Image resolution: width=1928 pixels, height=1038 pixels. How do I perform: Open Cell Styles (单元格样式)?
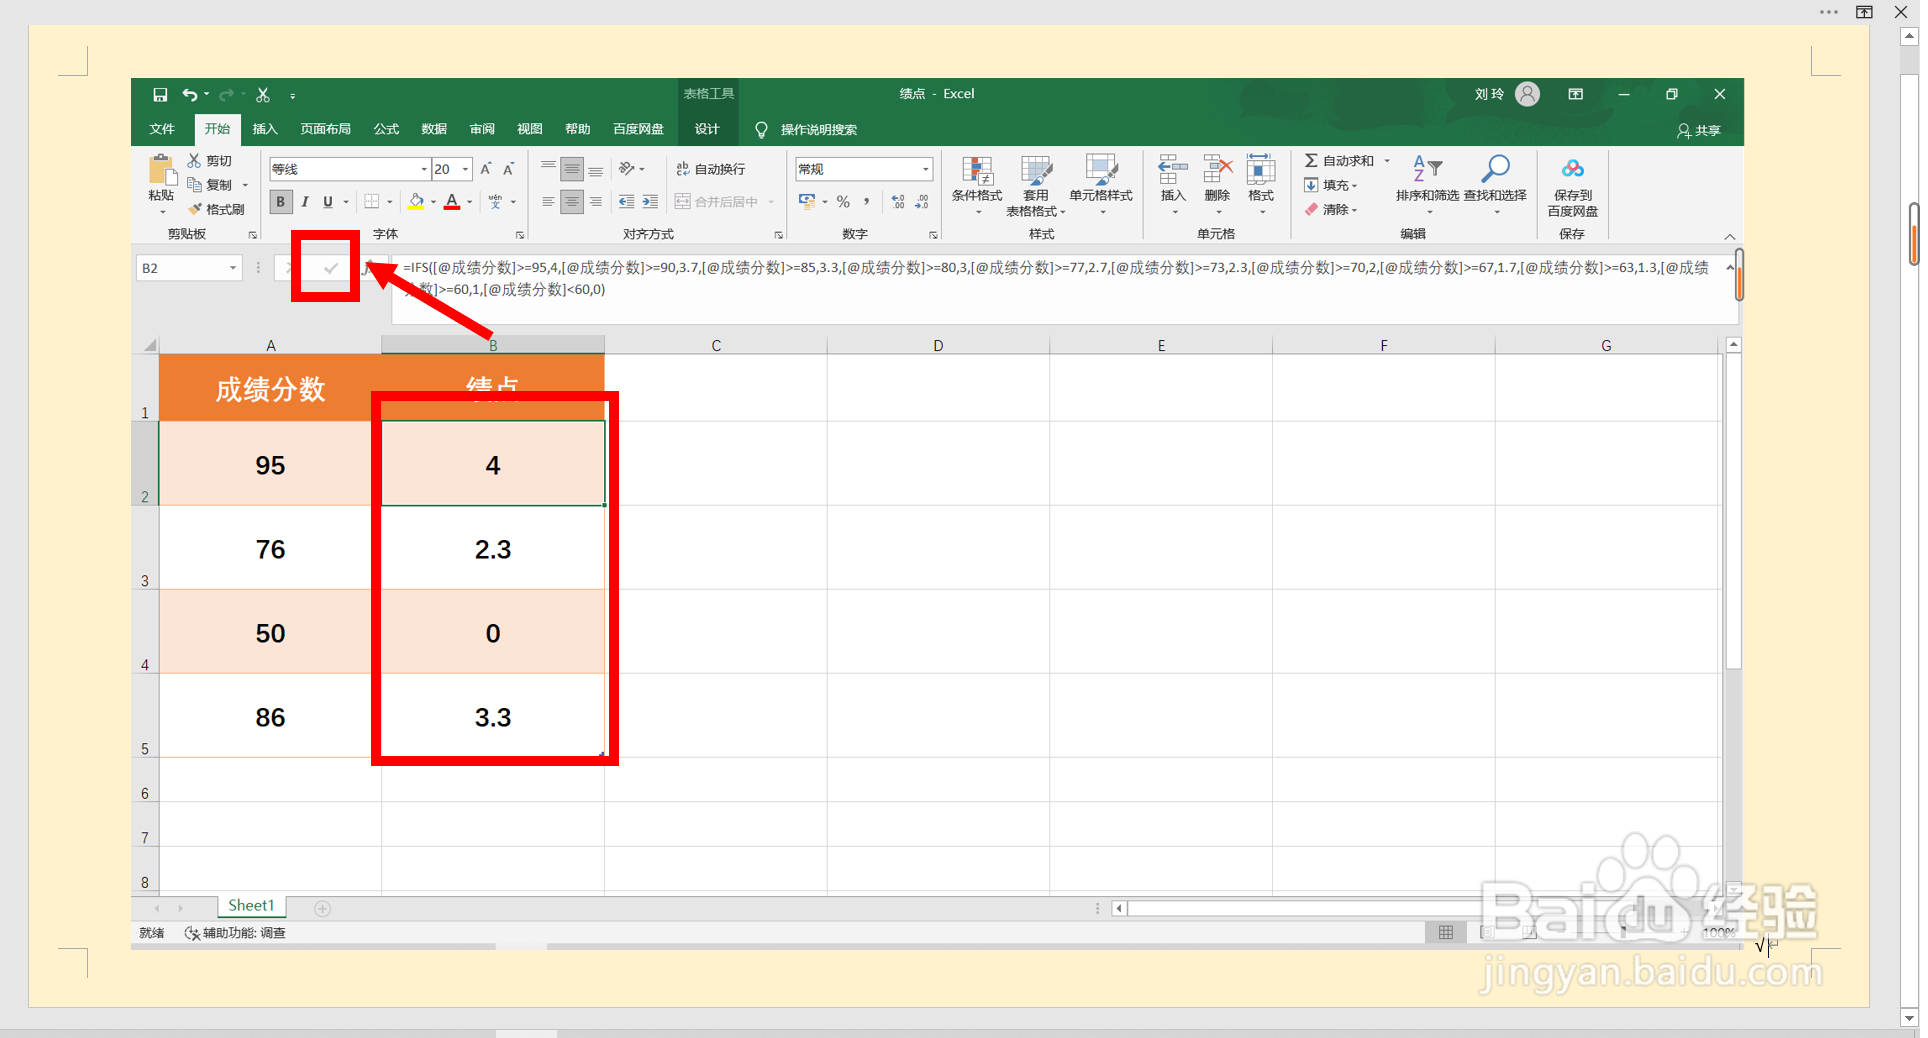[1101, 184]
